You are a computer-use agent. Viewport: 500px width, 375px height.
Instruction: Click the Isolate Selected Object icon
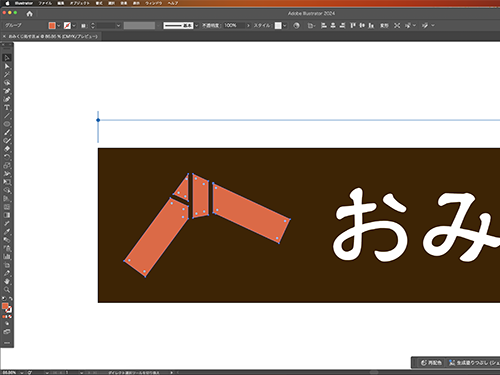pyautogui.click(x=397, y=26)
